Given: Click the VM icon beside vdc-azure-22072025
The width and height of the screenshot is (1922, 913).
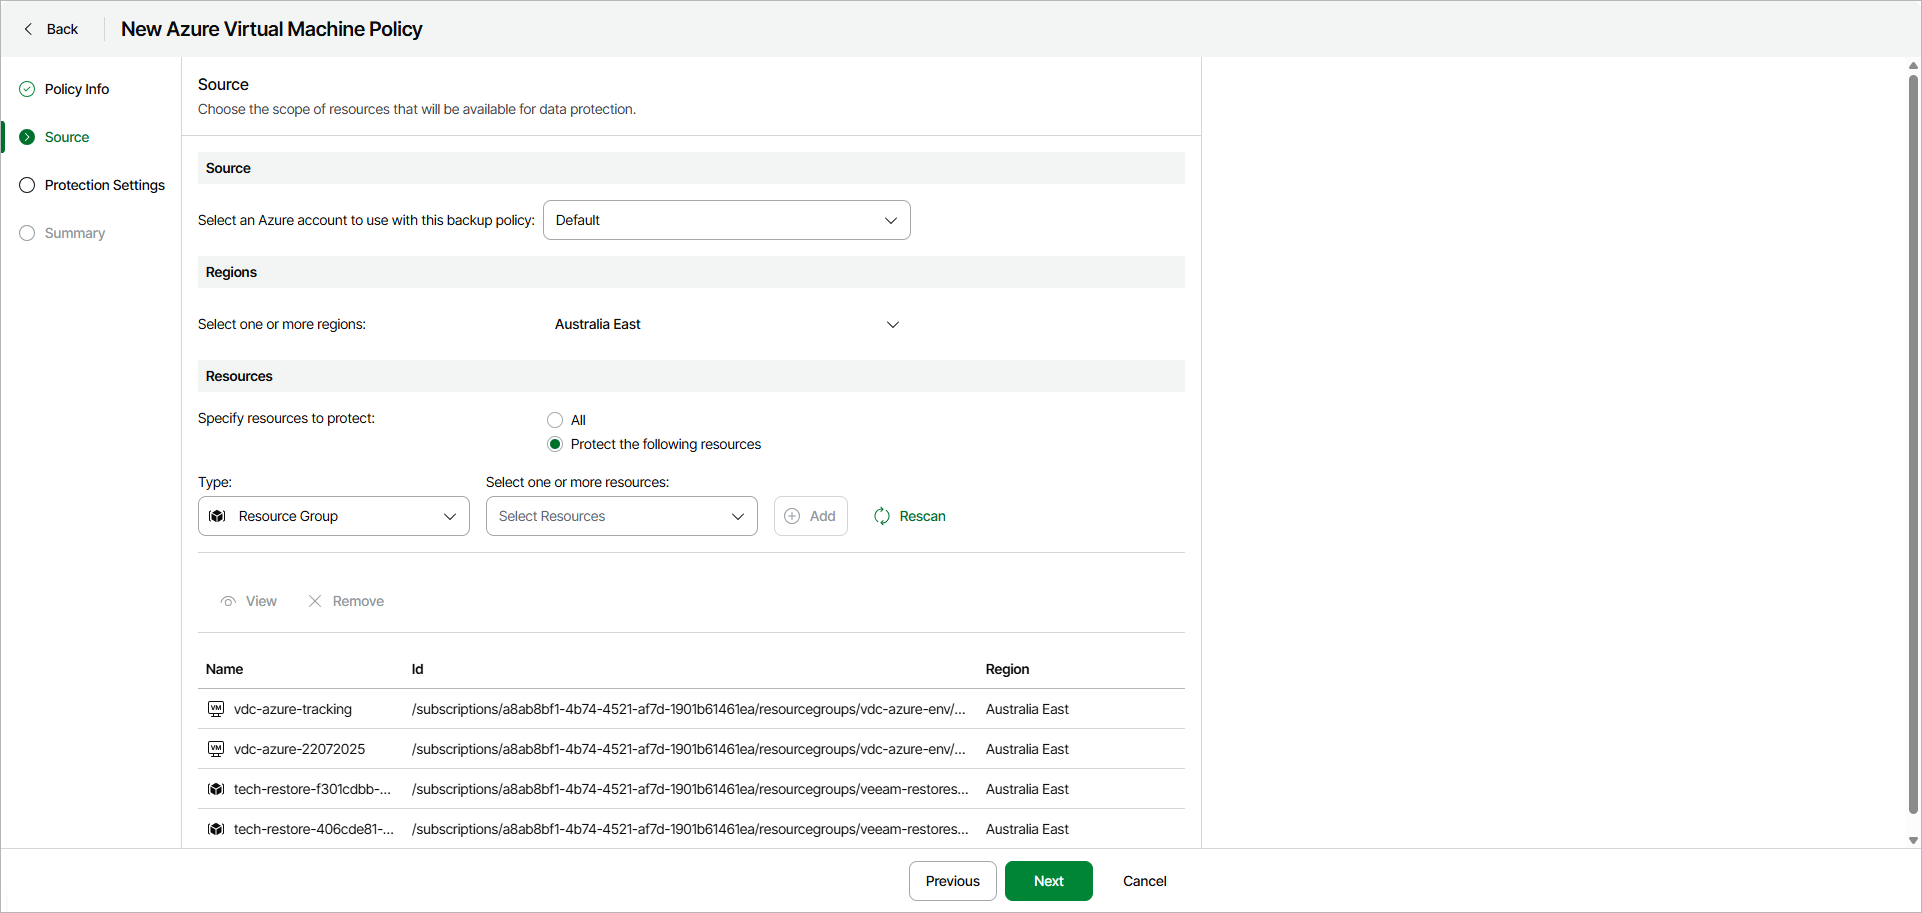Looking at the screenshot, I should point(216,749).
